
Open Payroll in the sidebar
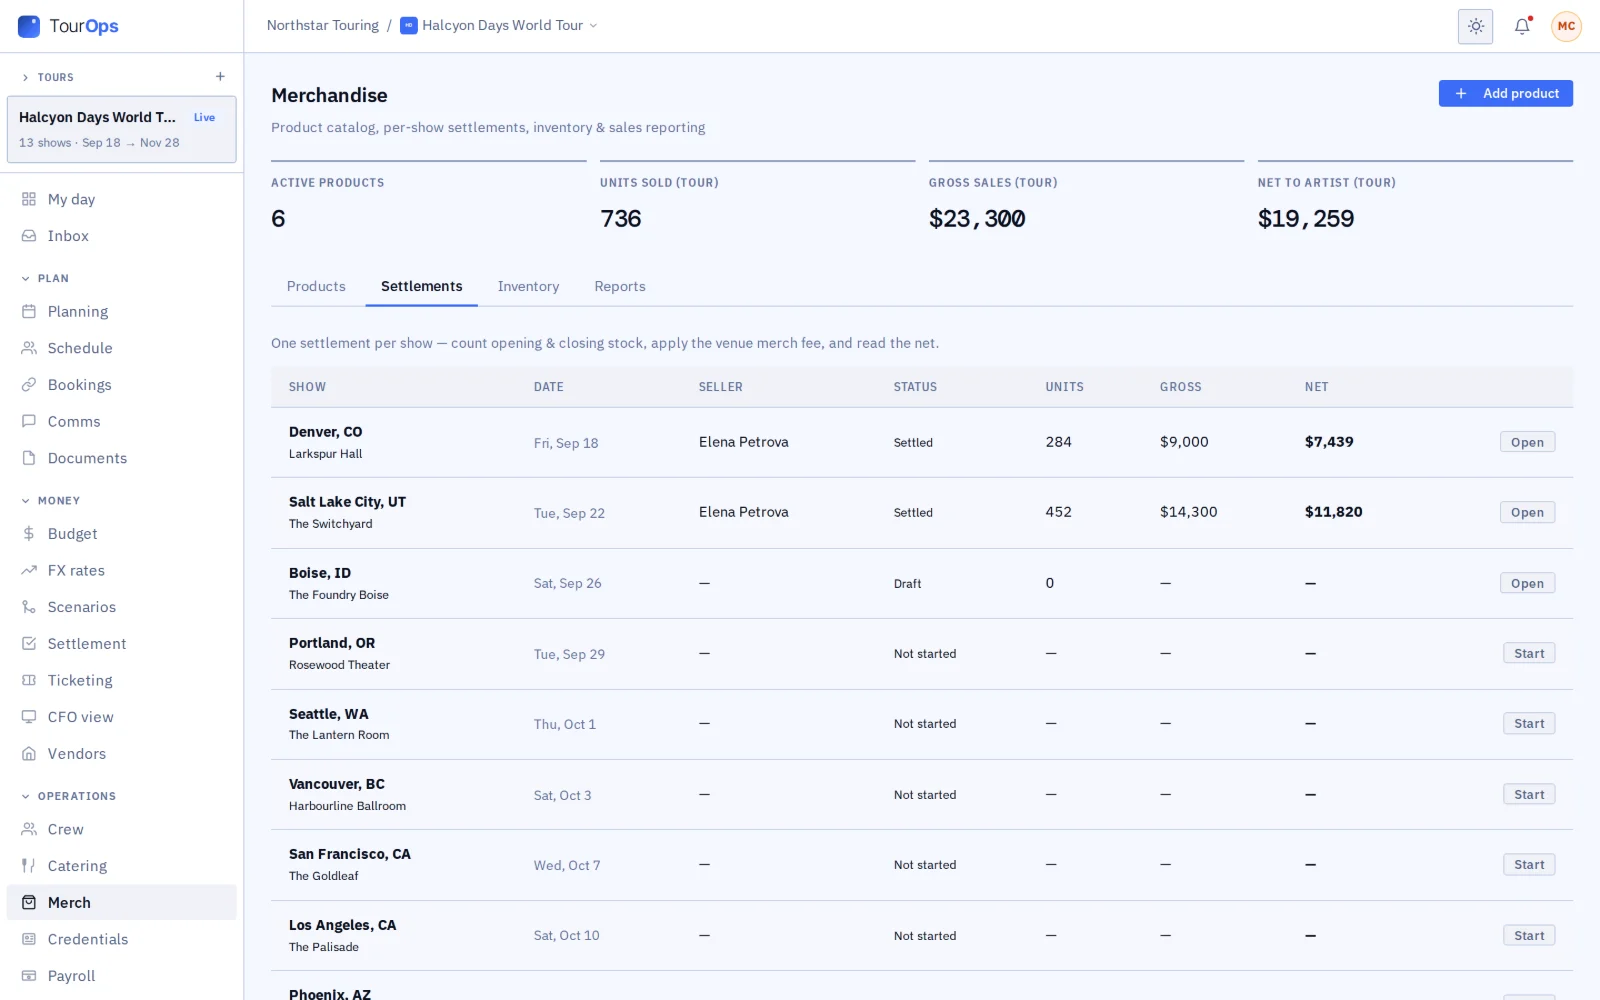click(121, 976)
